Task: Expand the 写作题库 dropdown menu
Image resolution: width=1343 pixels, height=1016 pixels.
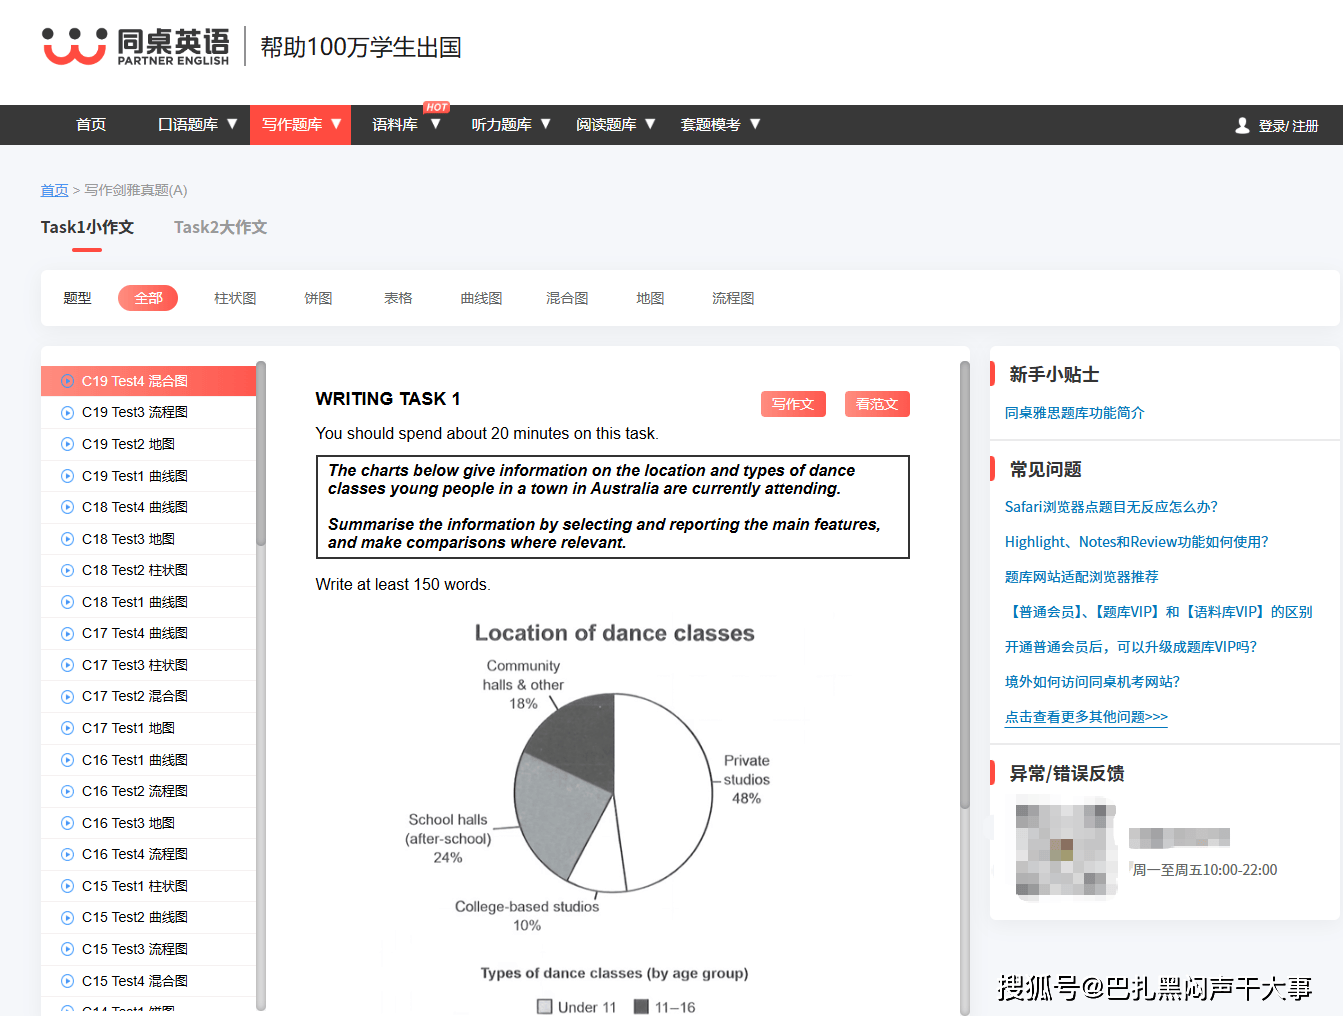Action: point(300,124)
